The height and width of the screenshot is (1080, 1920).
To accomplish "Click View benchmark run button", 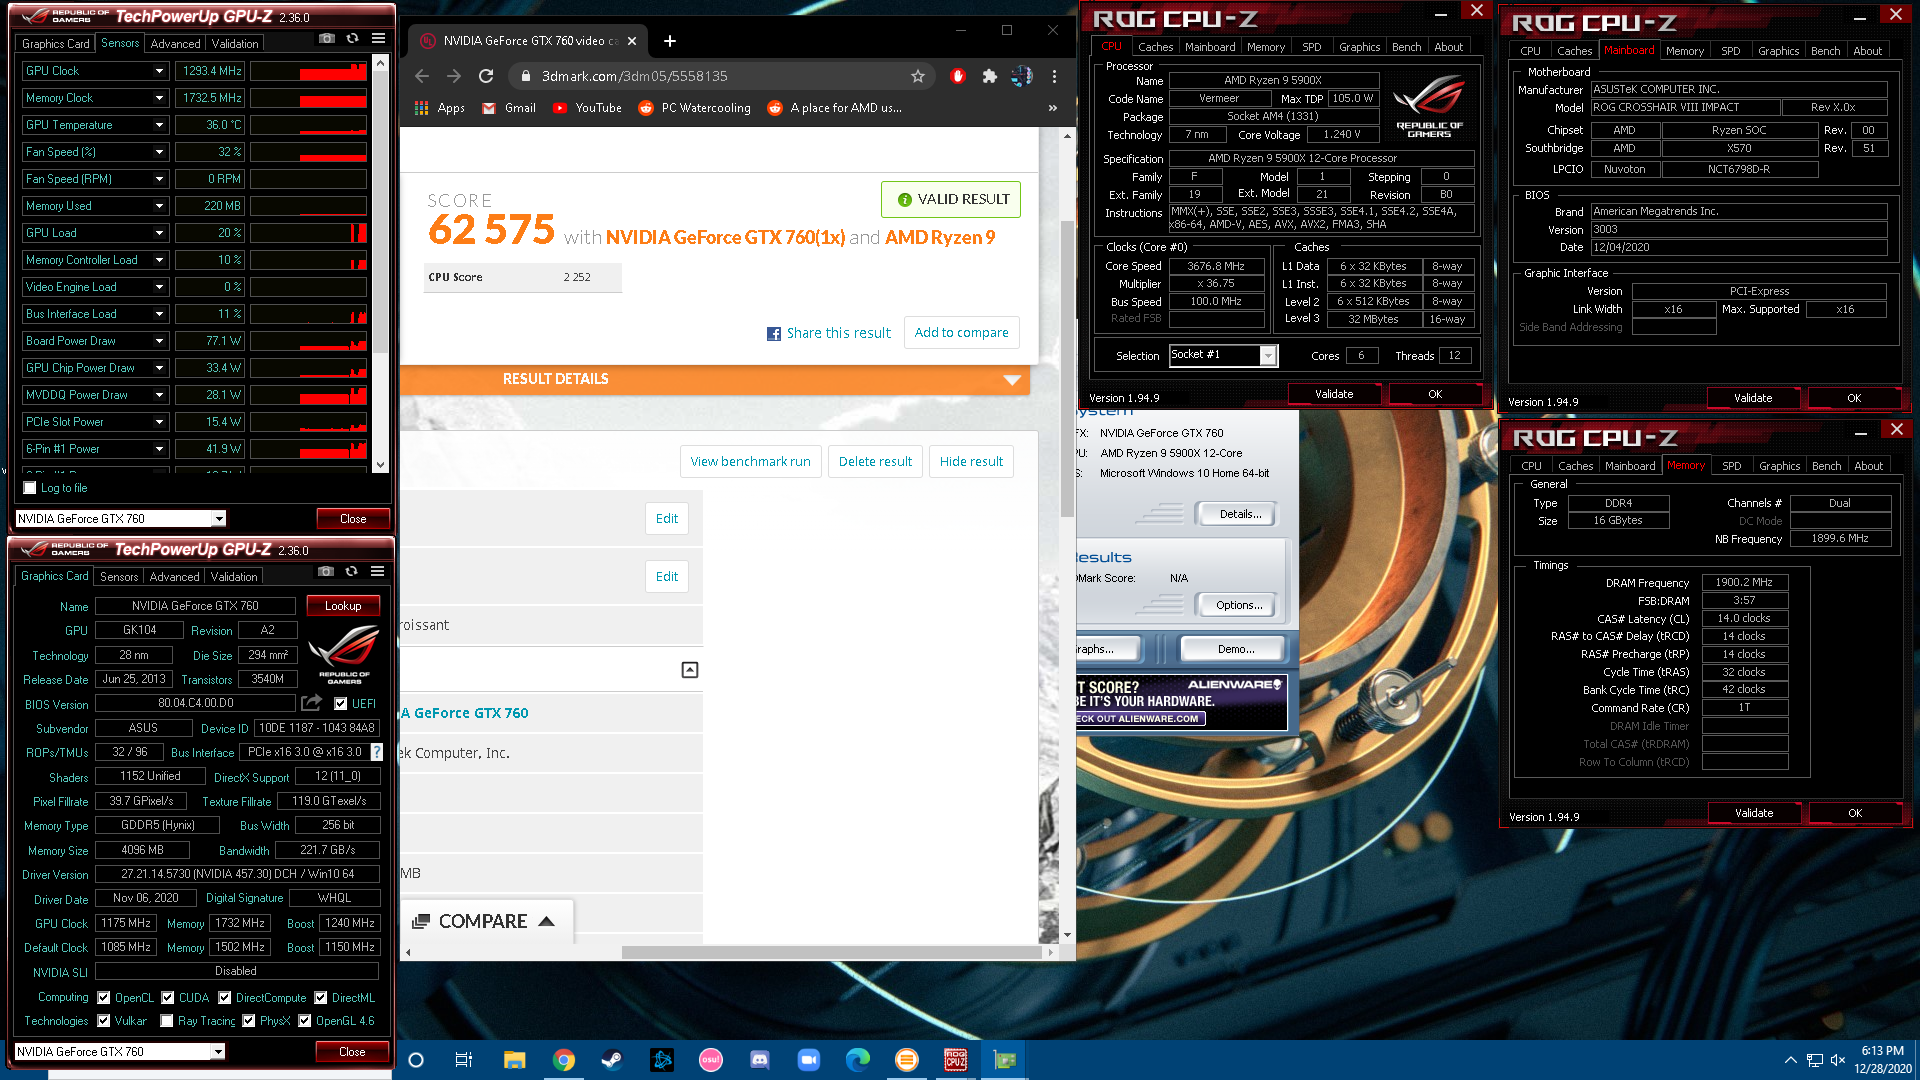I will pos(750,461).
